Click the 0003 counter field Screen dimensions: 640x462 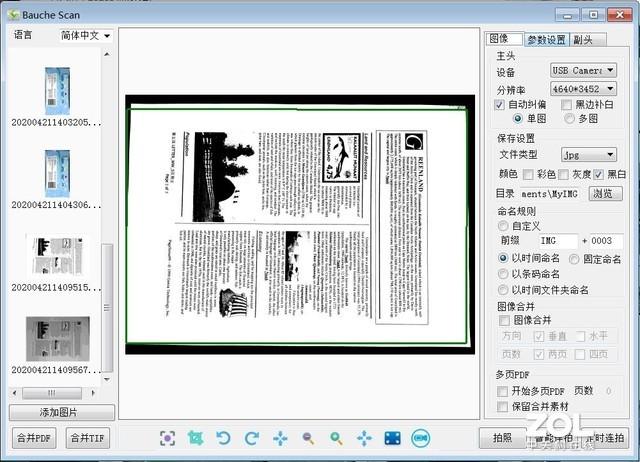(x=606, y=241)
